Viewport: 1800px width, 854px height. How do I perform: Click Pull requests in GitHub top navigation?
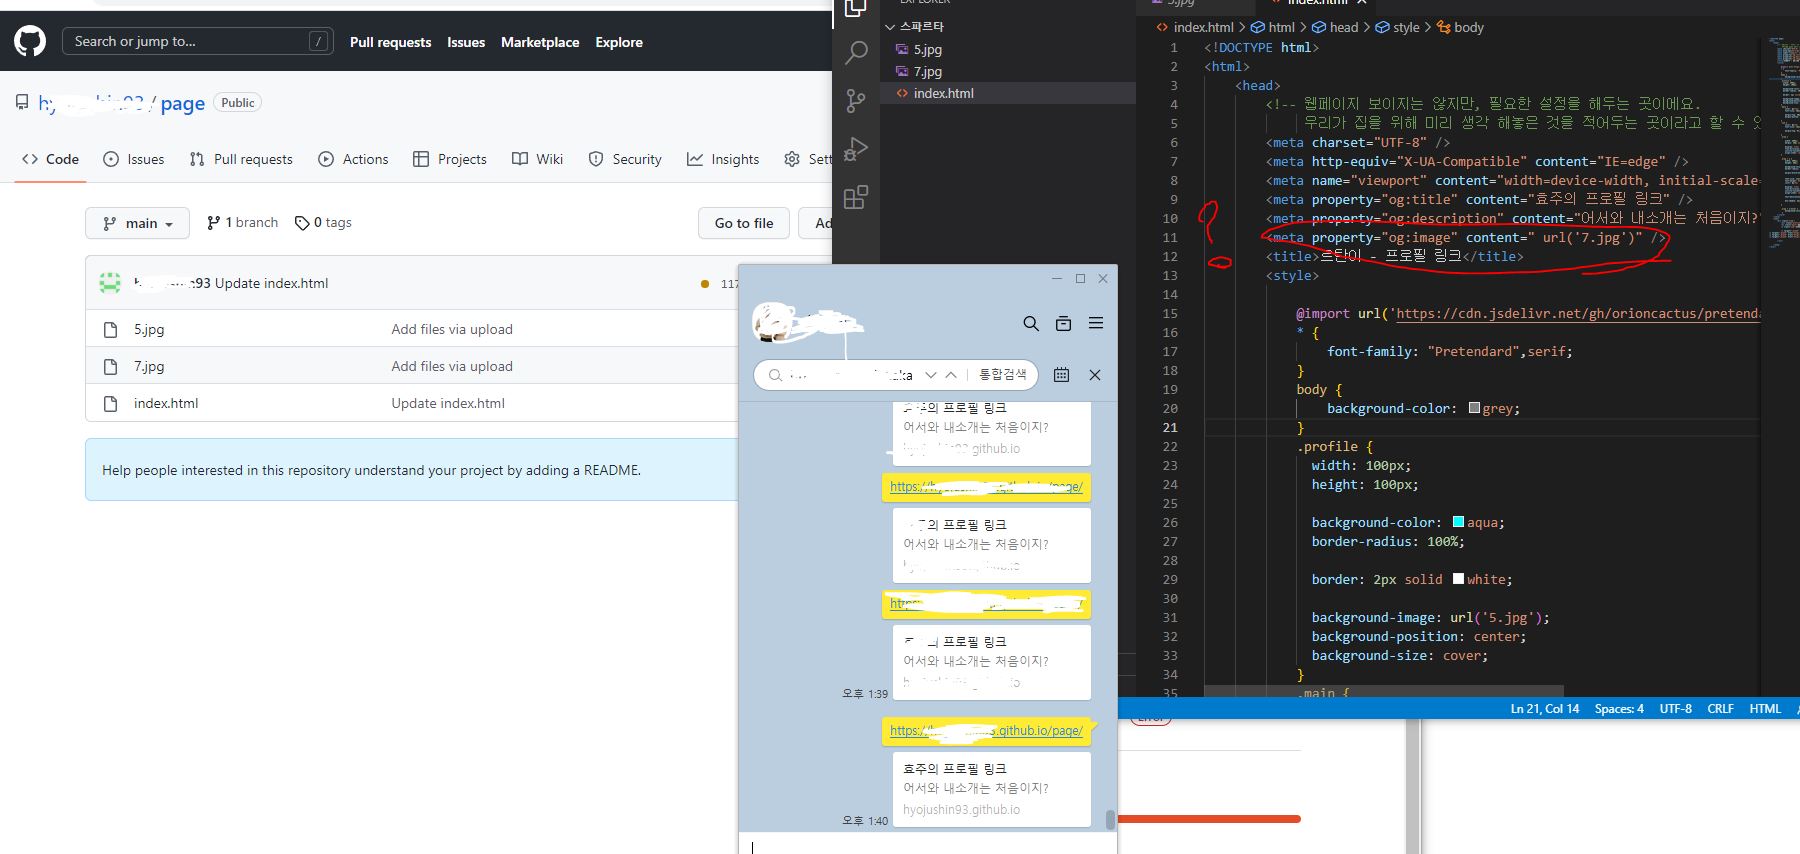[390, 42]
